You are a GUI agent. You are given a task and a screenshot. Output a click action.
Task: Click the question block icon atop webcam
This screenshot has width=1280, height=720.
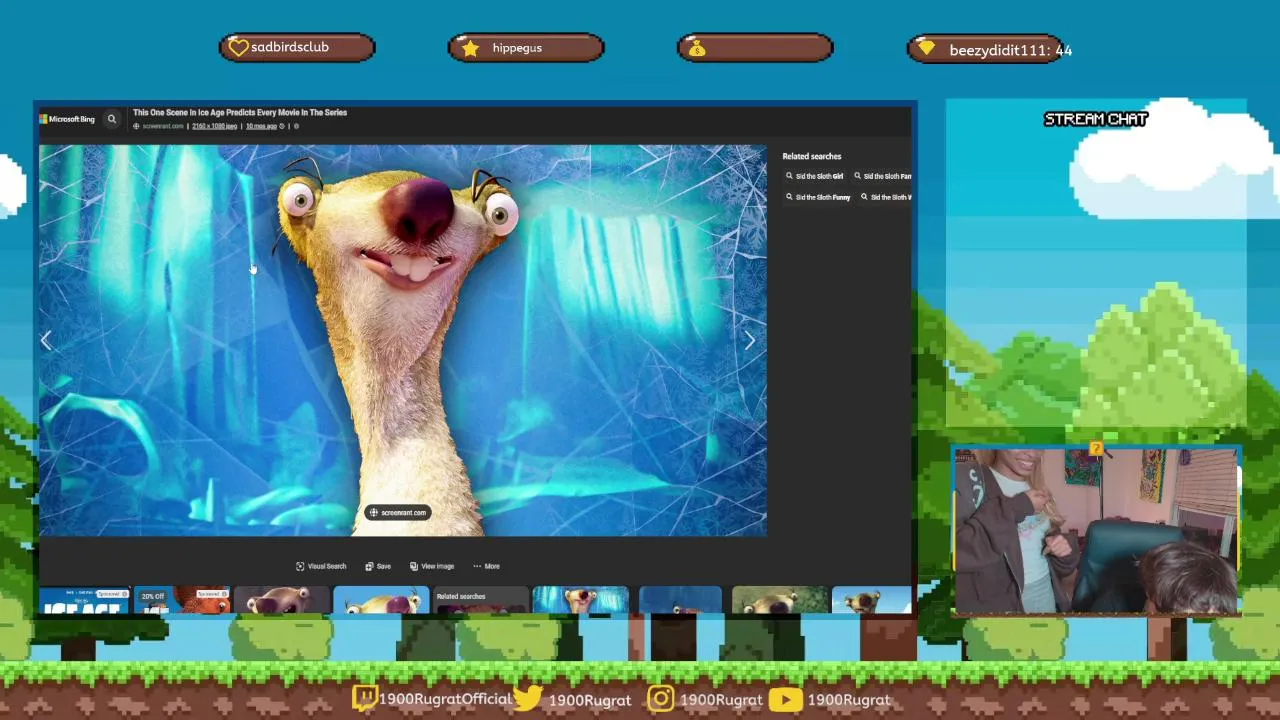point(1096,449)
